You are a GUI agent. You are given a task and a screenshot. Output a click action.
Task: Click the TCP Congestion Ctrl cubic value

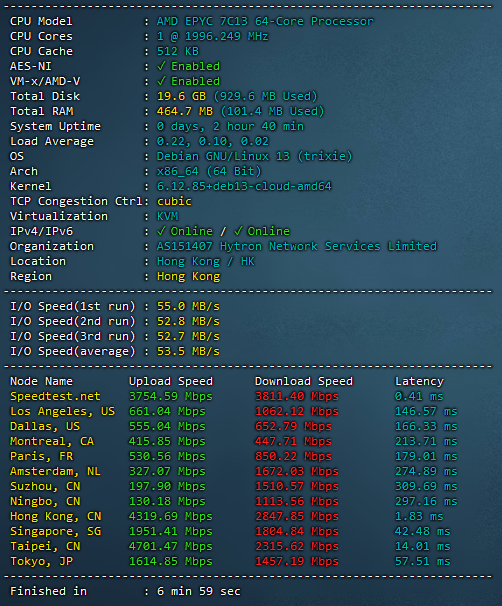pyautogui.click(x=174, y=201)
